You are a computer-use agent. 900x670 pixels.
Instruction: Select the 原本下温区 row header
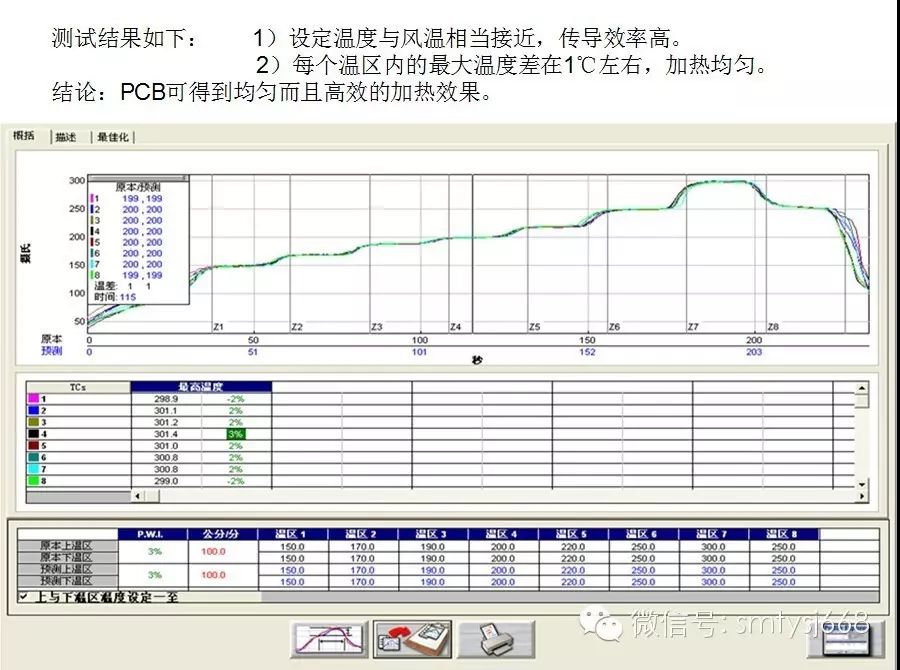(x=67, y=557)
